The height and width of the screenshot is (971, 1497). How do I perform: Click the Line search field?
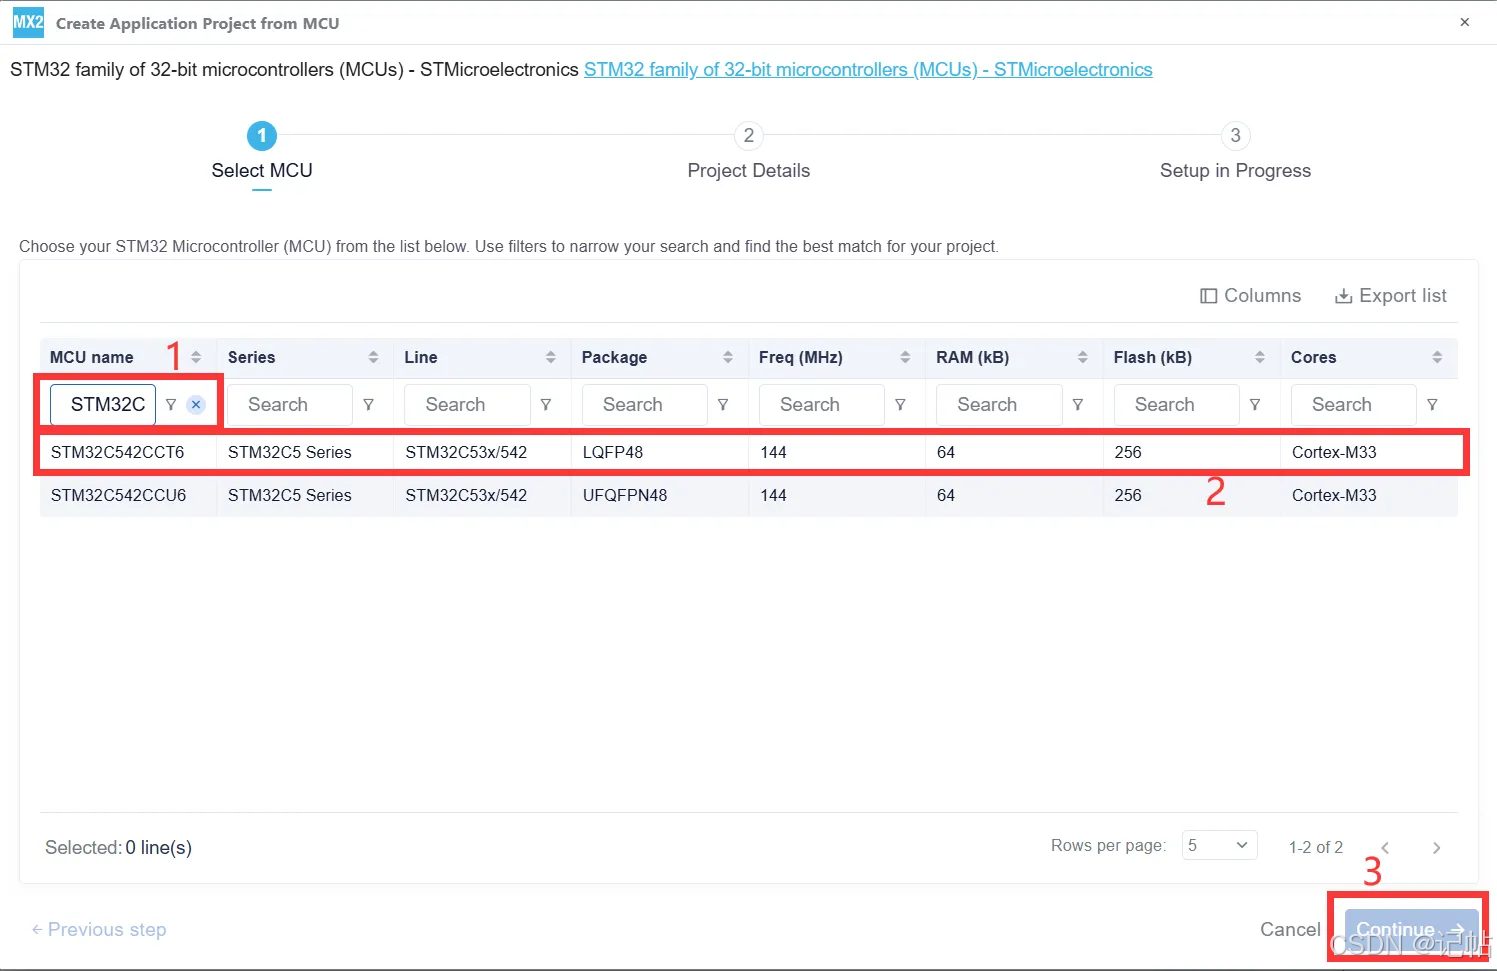point(467,405)
